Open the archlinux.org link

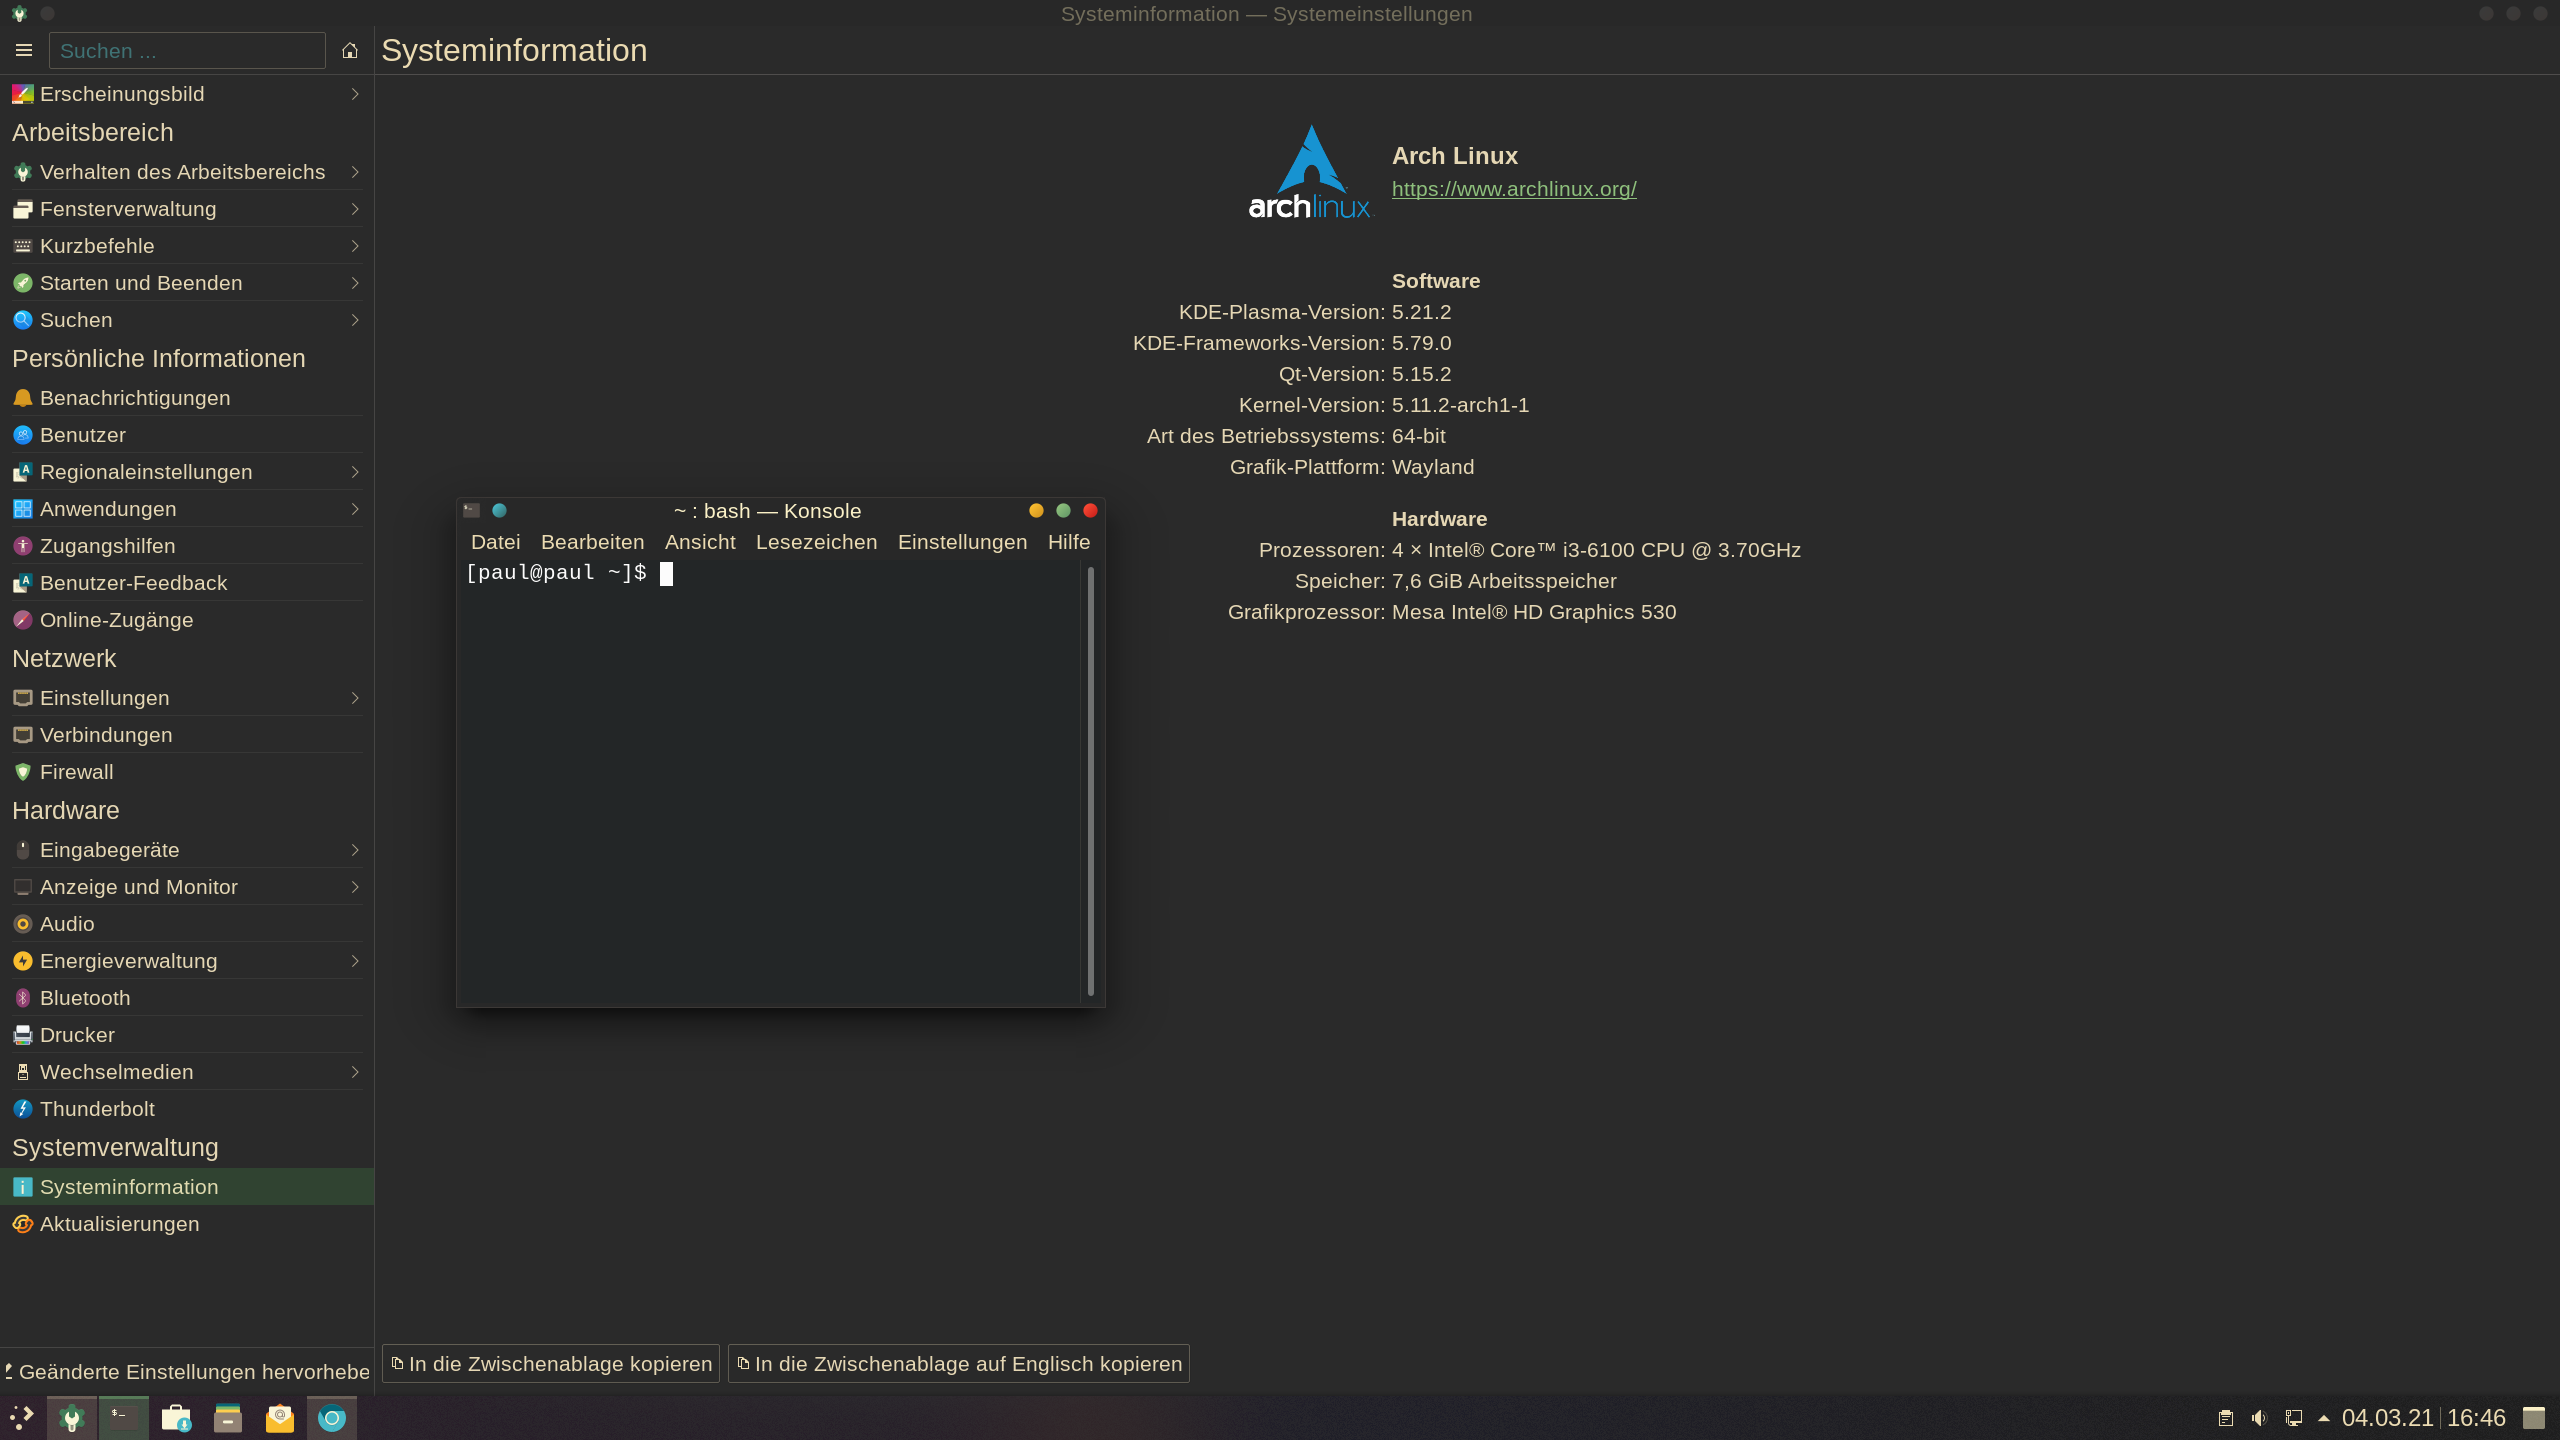1514,188
